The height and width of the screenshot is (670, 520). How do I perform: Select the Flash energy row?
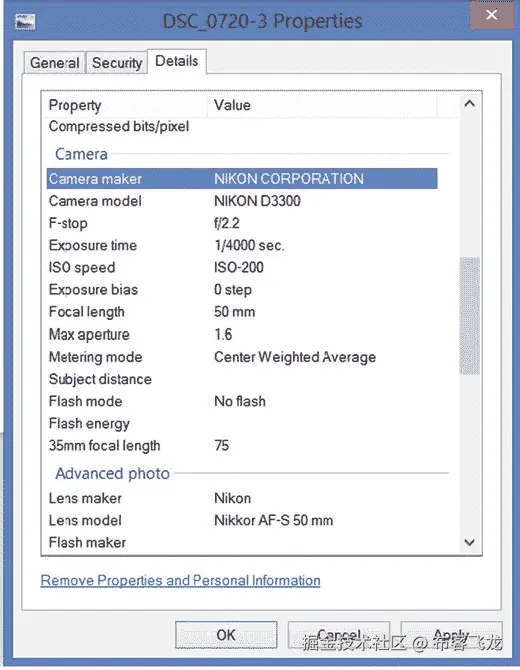[242, 423]
